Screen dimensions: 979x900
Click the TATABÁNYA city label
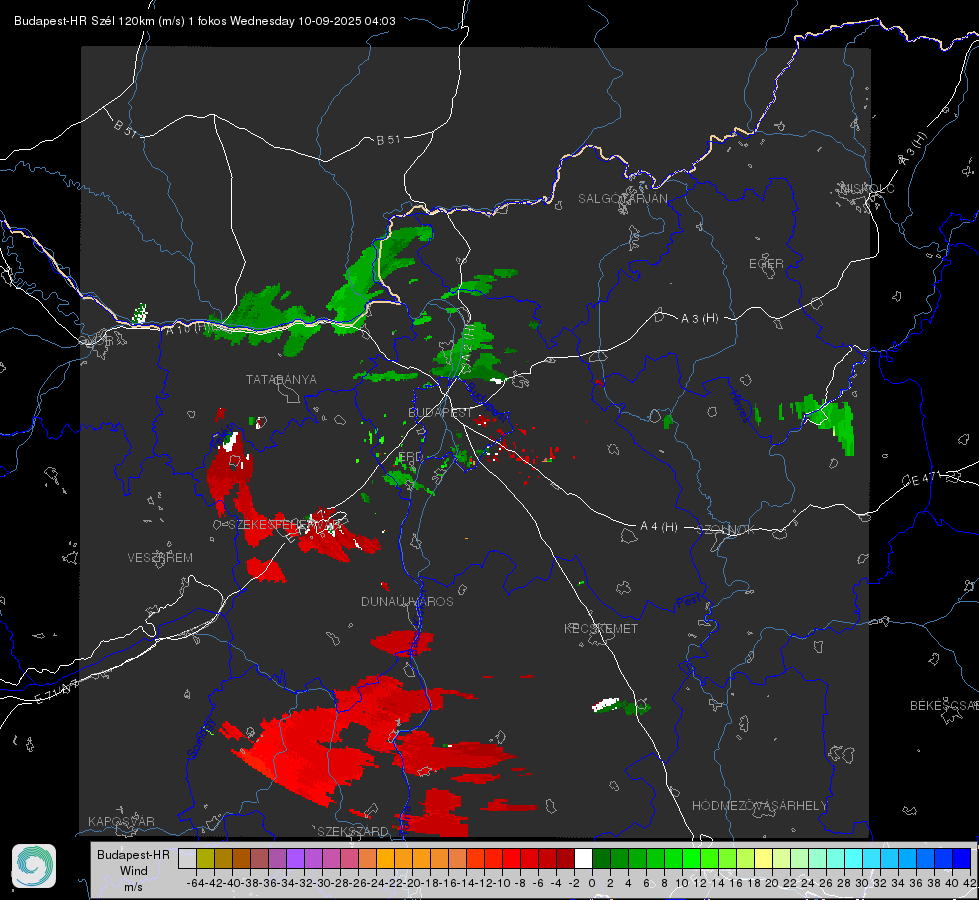pos(281,379)
